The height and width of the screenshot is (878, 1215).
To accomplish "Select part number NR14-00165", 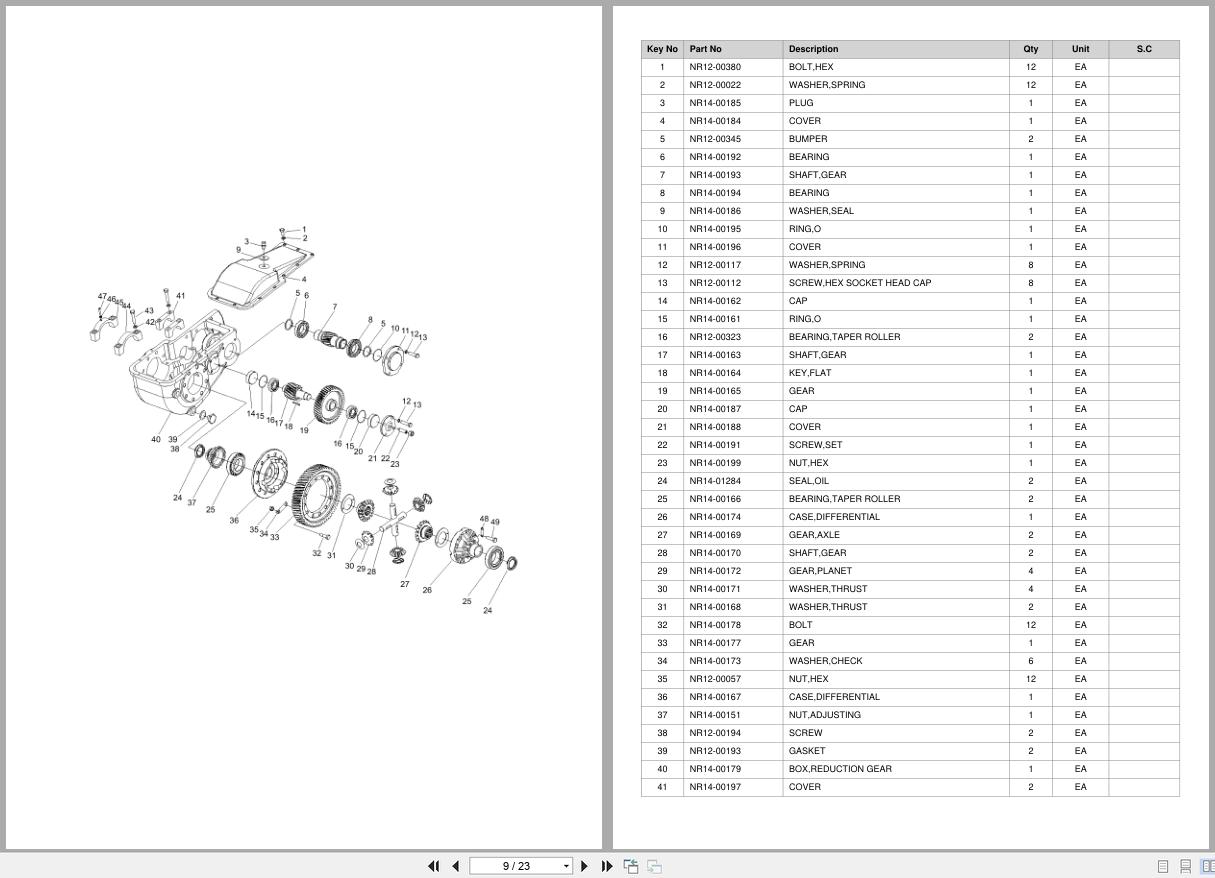I will [x=715, y=391].
